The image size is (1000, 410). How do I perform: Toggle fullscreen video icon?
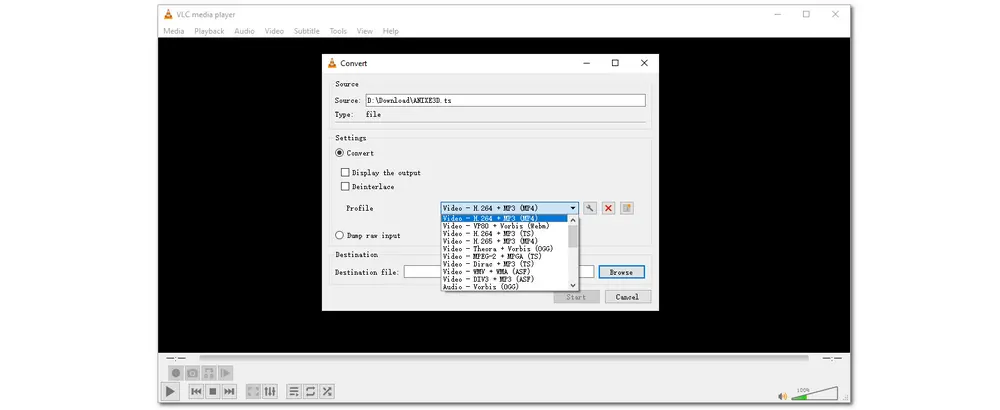tap(253, 392)
